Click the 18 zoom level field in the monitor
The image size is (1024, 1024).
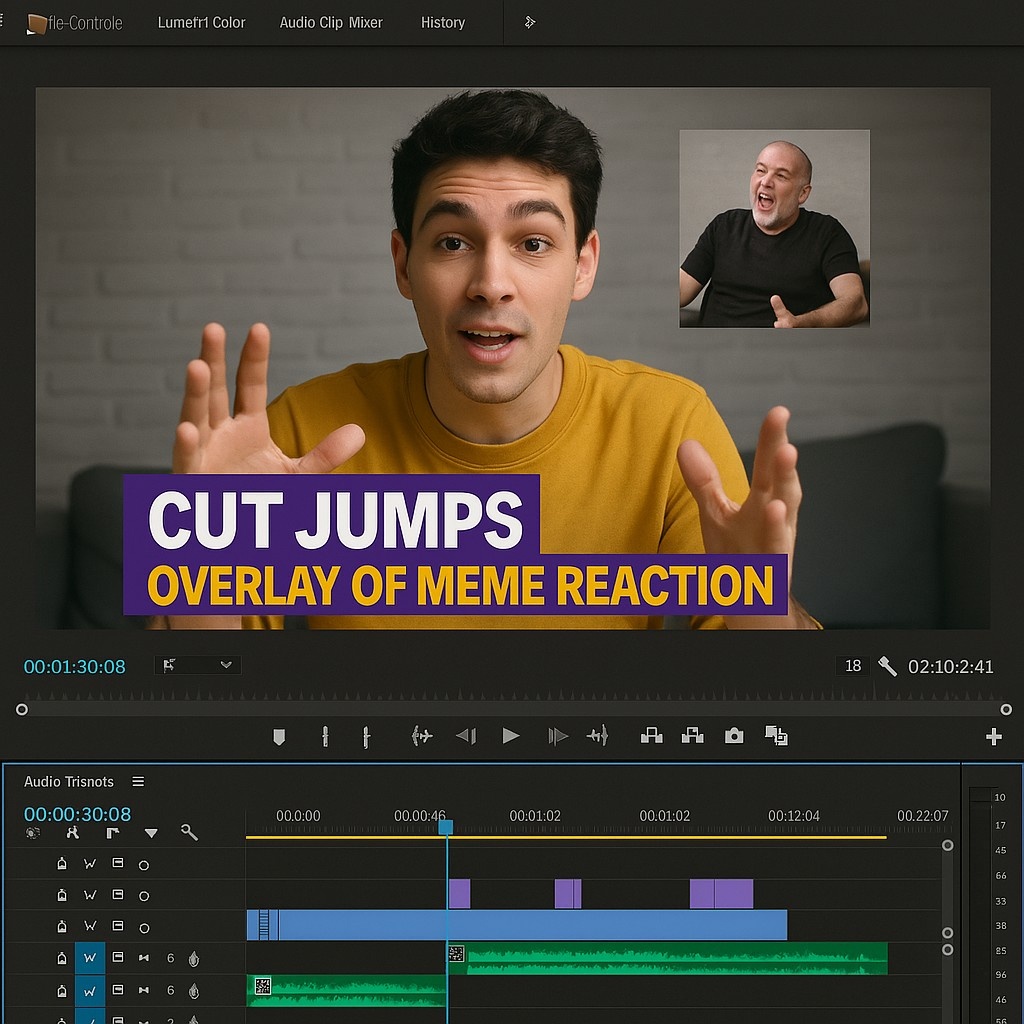853,666
